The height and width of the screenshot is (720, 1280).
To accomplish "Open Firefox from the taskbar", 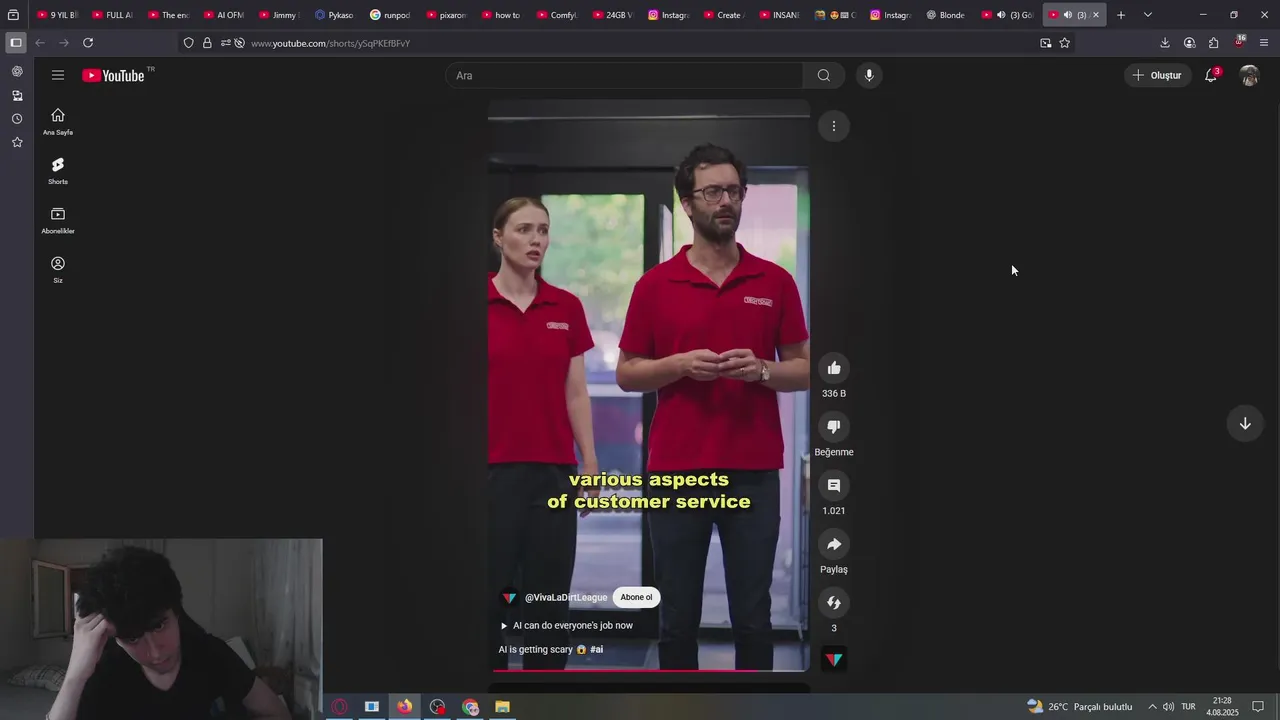I will [404, 707].
